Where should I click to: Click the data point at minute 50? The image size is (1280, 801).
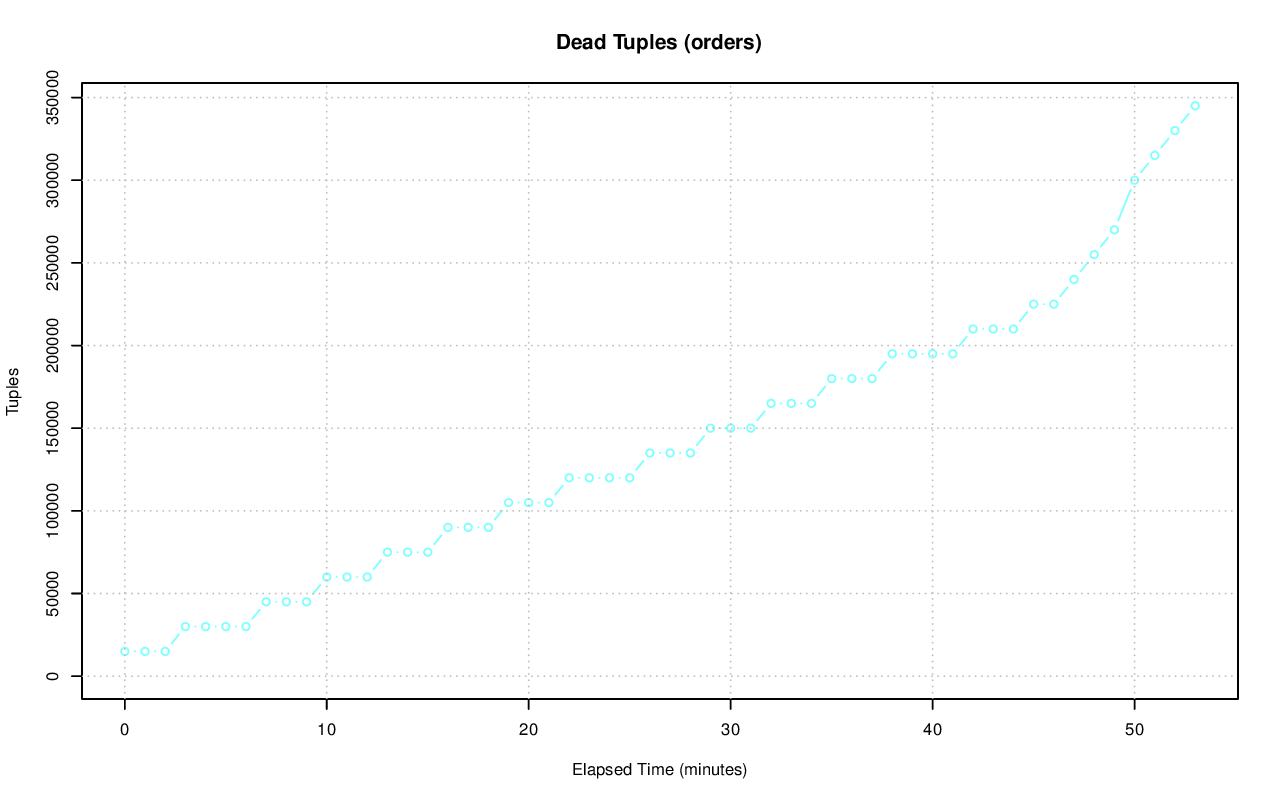coord(1134,180)
